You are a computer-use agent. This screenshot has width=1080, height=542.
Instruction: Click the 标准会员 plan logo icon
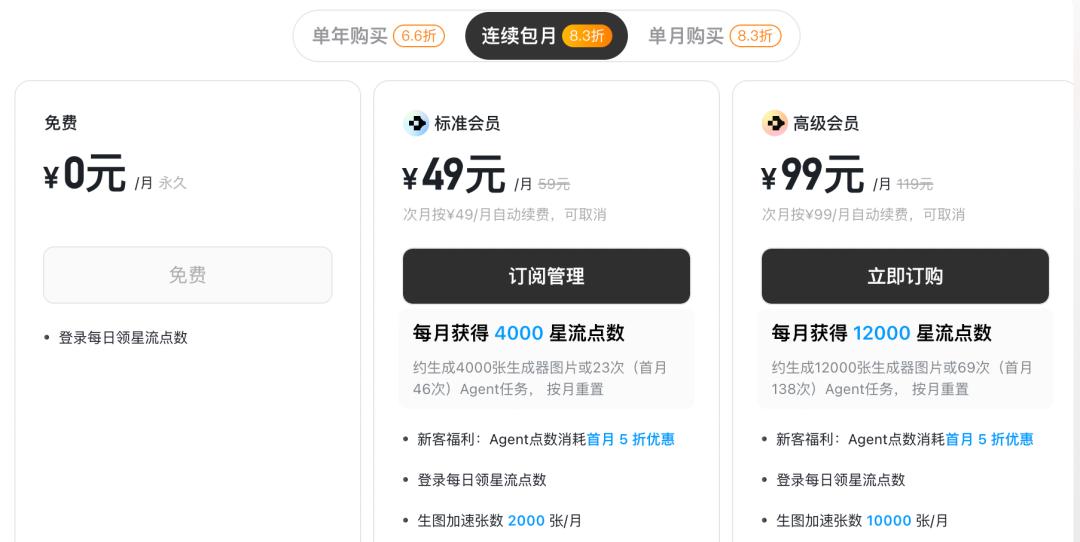click(x=416, y=123)
